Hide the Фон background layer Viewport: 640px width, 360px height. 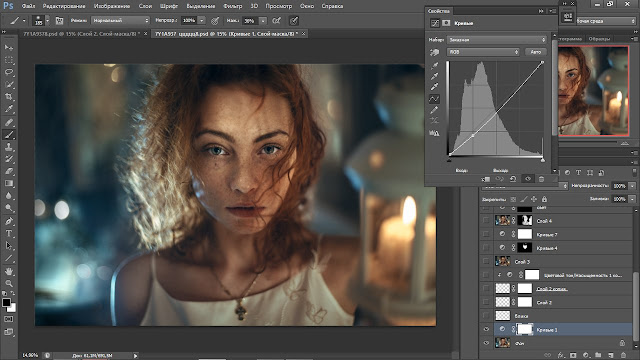[486, 343]
